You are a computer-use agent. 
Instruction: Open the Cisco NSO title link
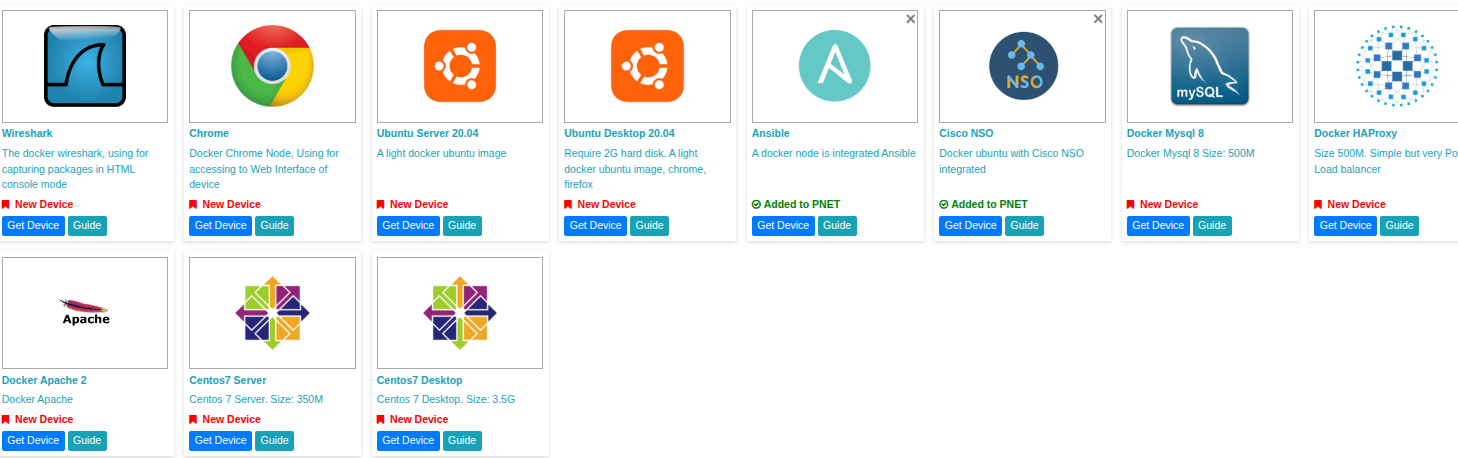click(966, 133)
